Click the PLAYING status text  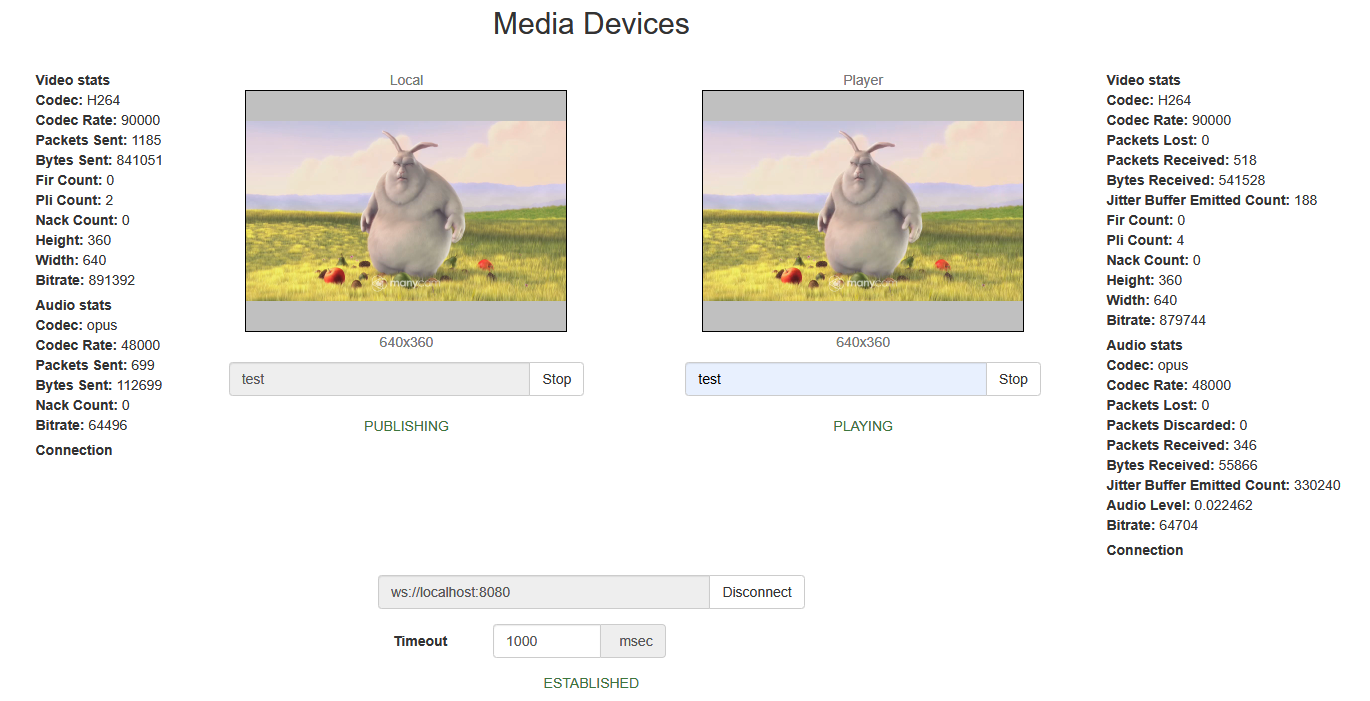tap(863, 426)
